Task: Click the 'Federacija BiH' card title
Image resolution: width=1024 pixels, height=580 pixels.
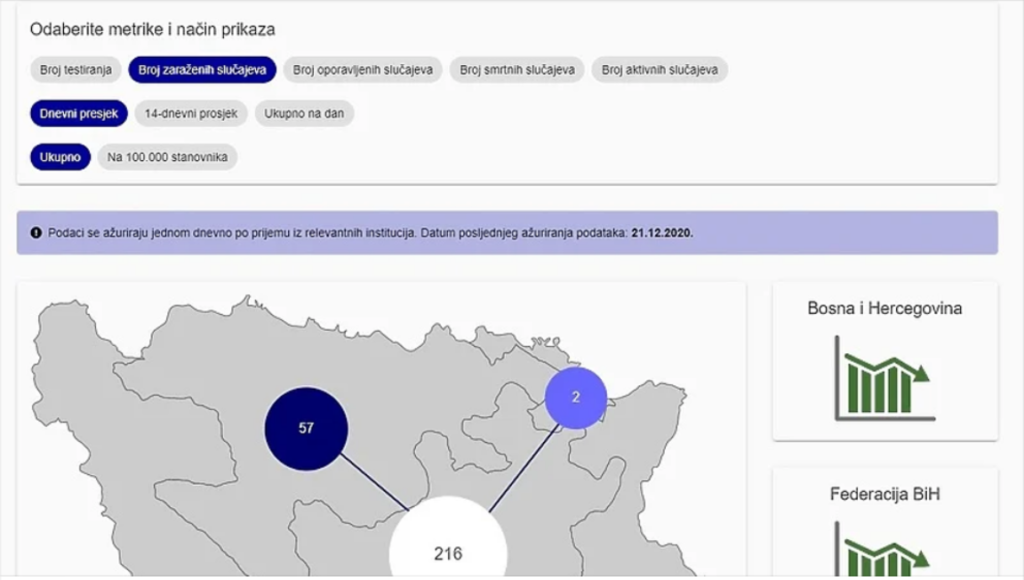Action: pos(885,494)
